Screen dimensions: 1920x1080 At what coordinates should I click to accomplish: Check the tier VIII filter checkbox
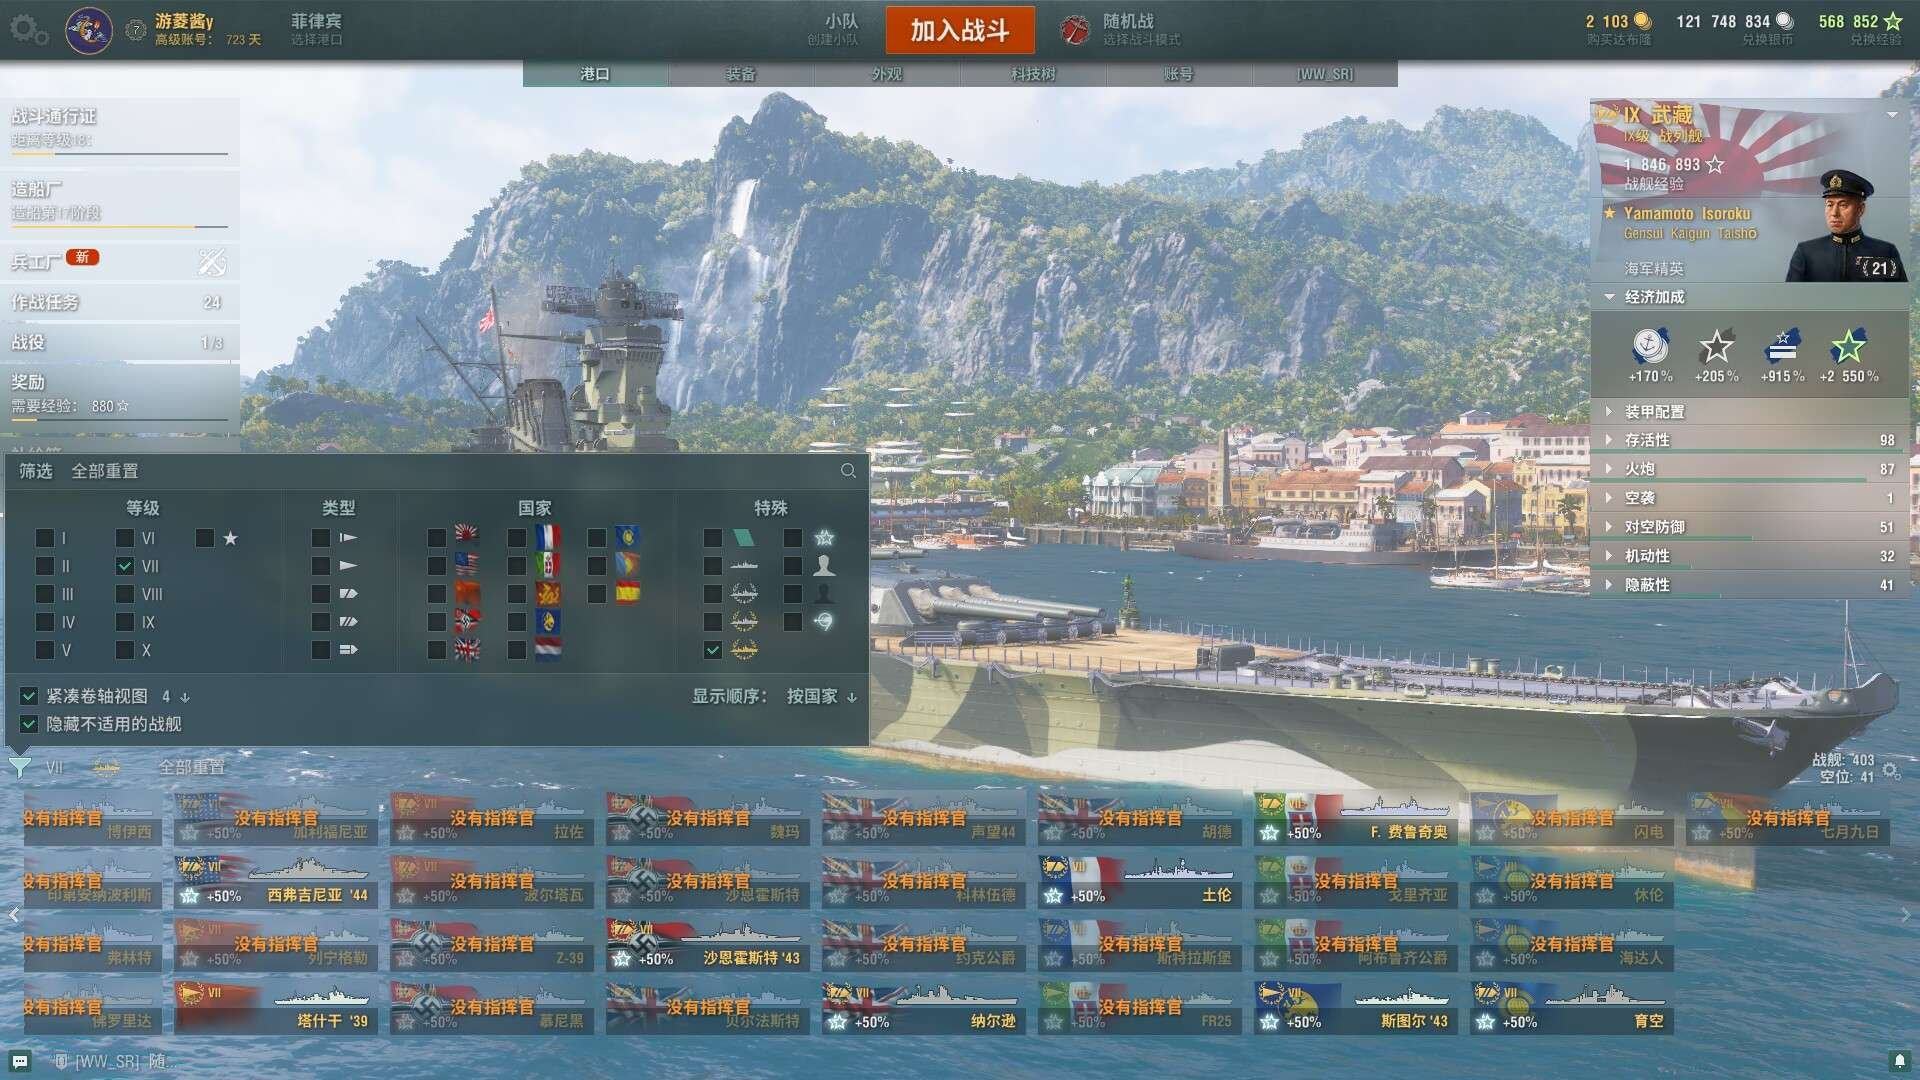[x=125, y=594]
